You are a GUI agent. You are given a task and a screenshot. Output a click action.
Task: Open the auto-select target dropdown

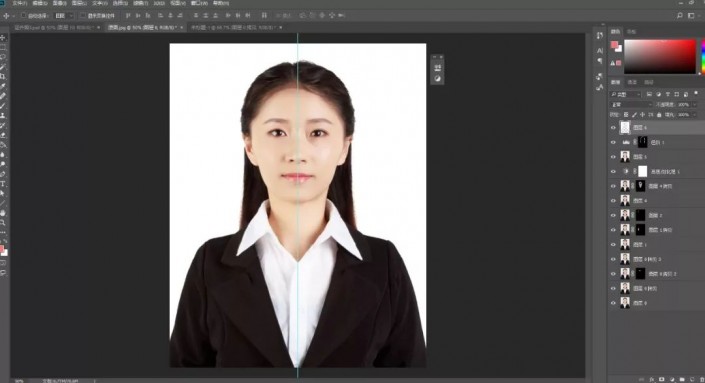click(64, 15)
